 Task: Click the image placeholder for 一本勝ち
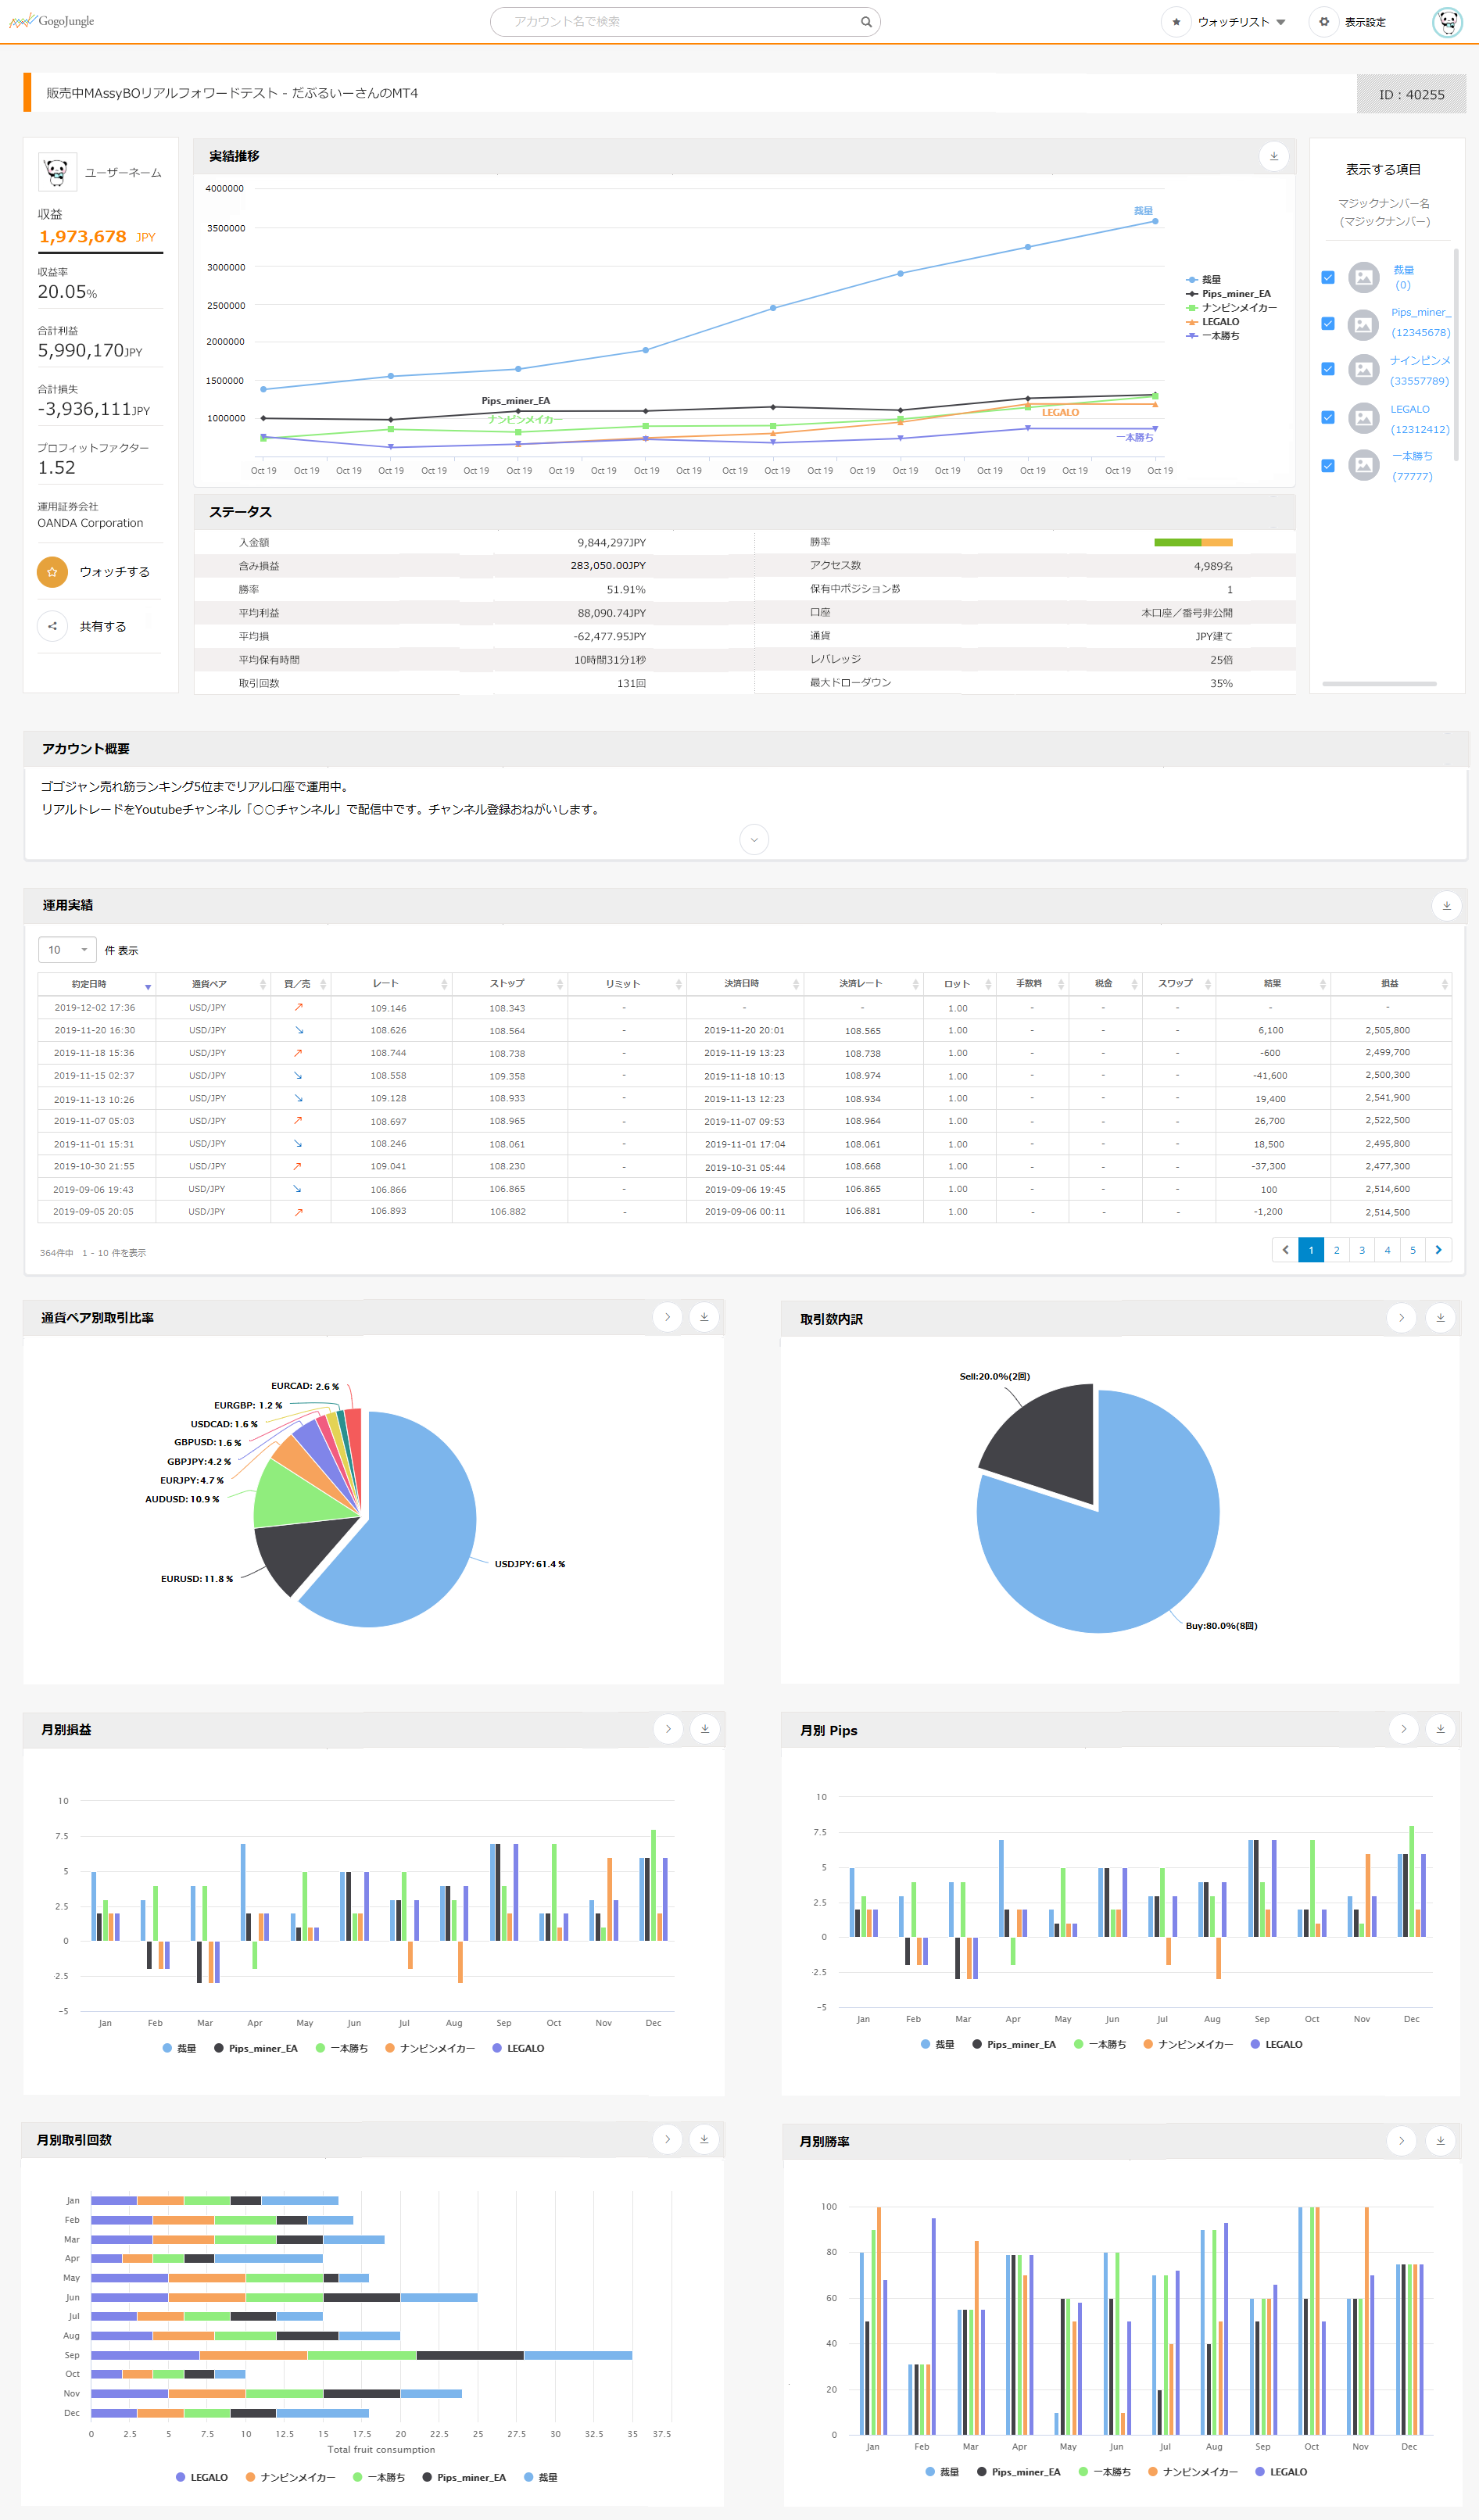point(1363,465)
